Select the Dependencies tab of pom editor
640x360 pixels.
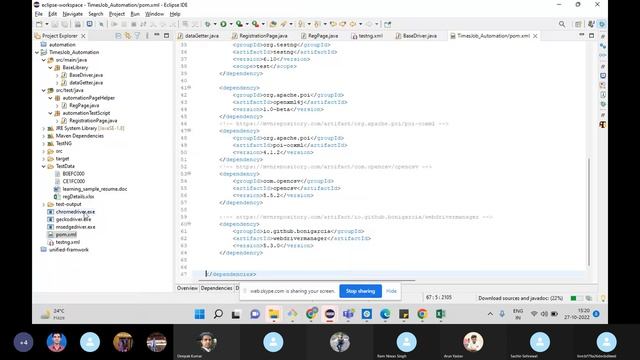pyautogui.click(x=216, y=288)
